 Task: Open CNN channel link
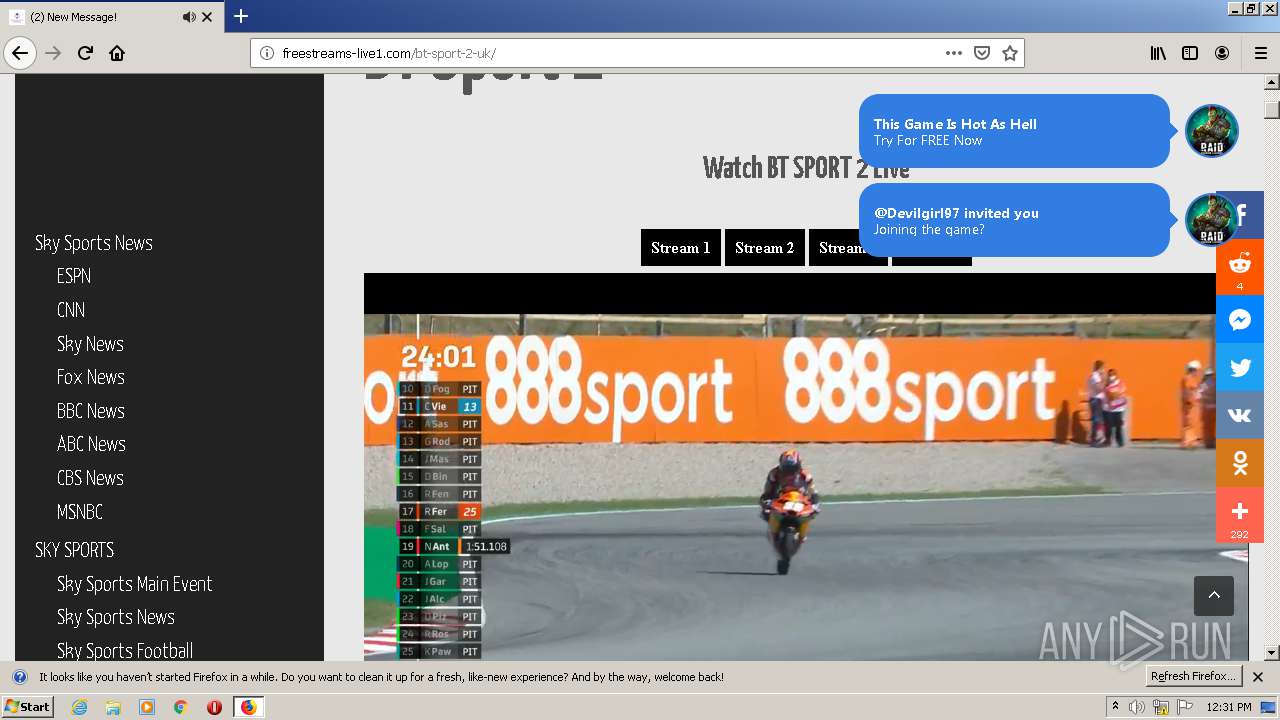[x=71, y=310]
